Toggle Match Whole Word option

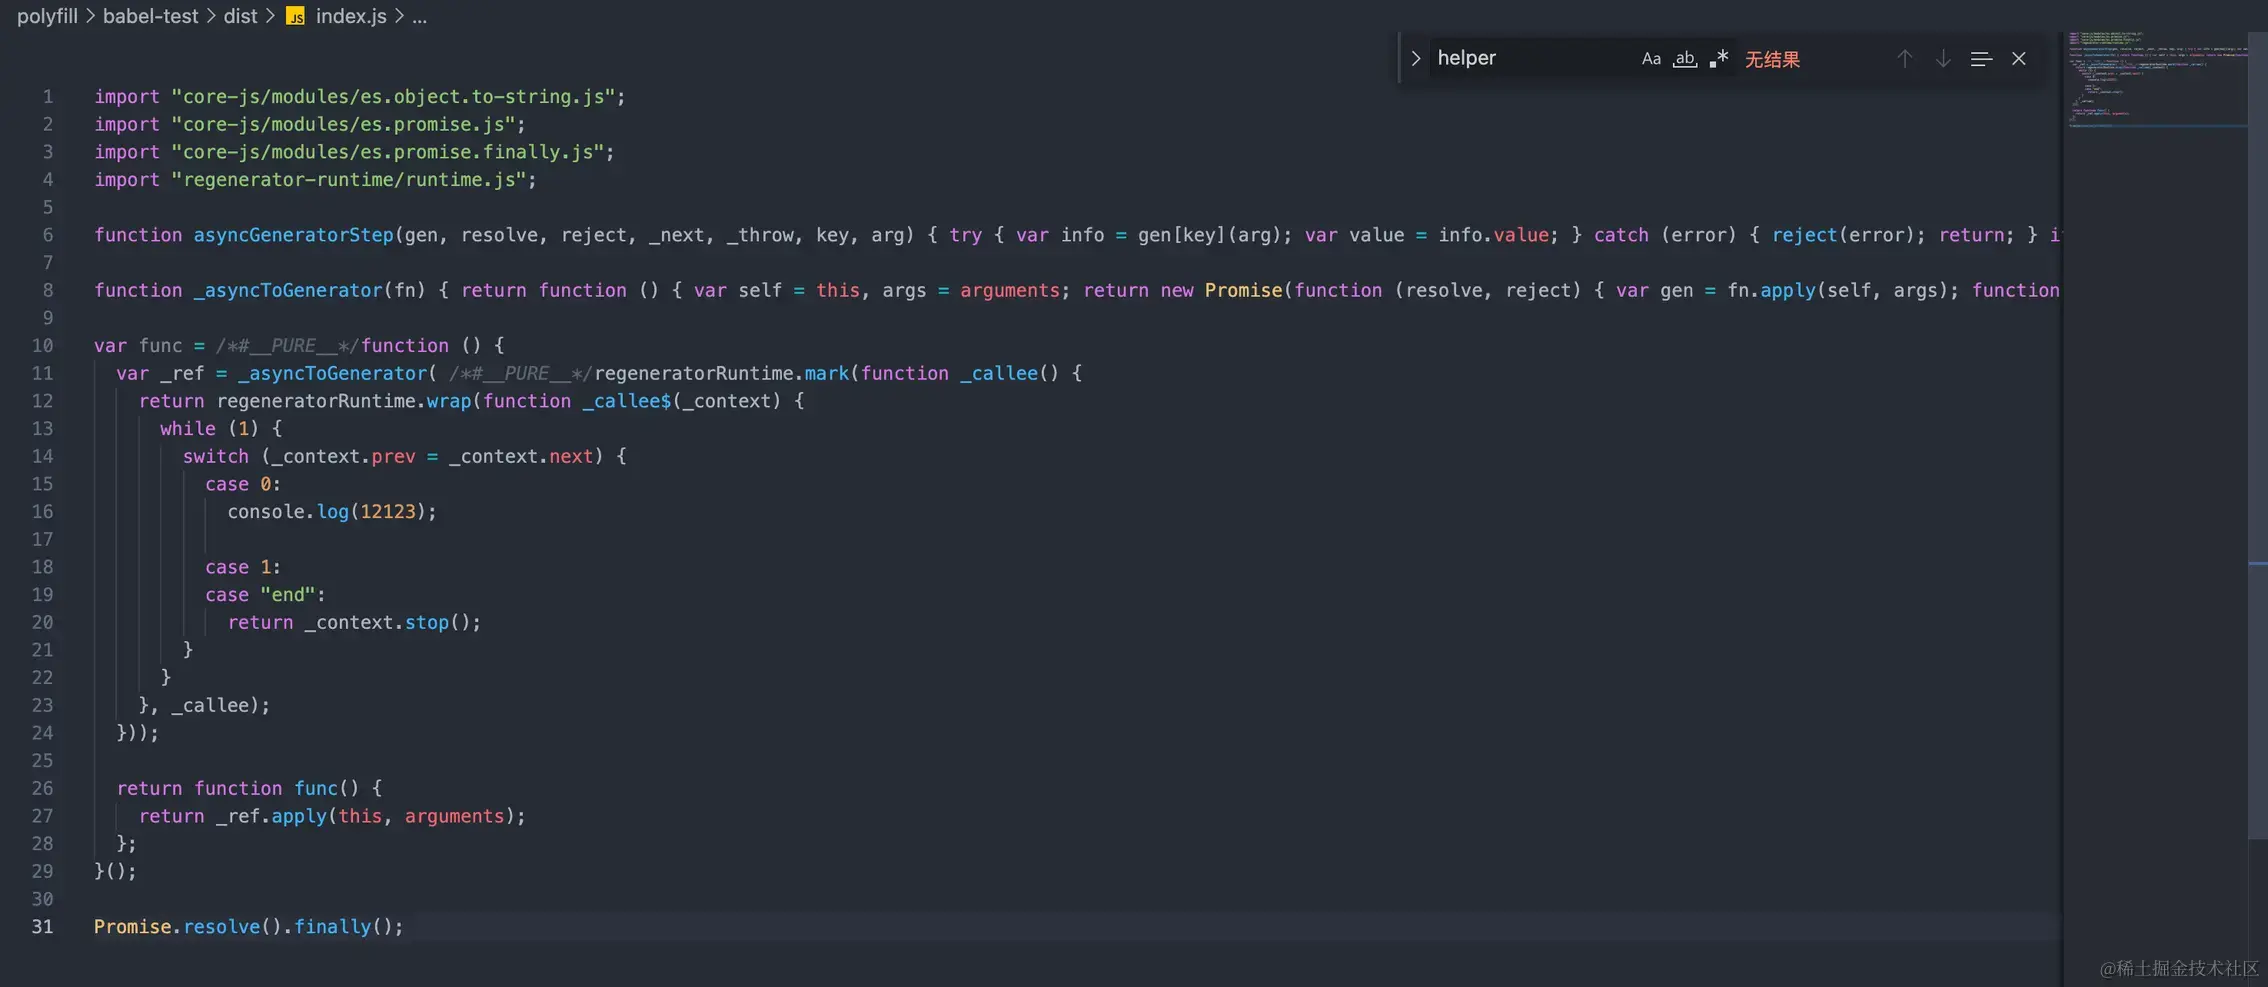pyautogui.click(x=1685, y=59)
